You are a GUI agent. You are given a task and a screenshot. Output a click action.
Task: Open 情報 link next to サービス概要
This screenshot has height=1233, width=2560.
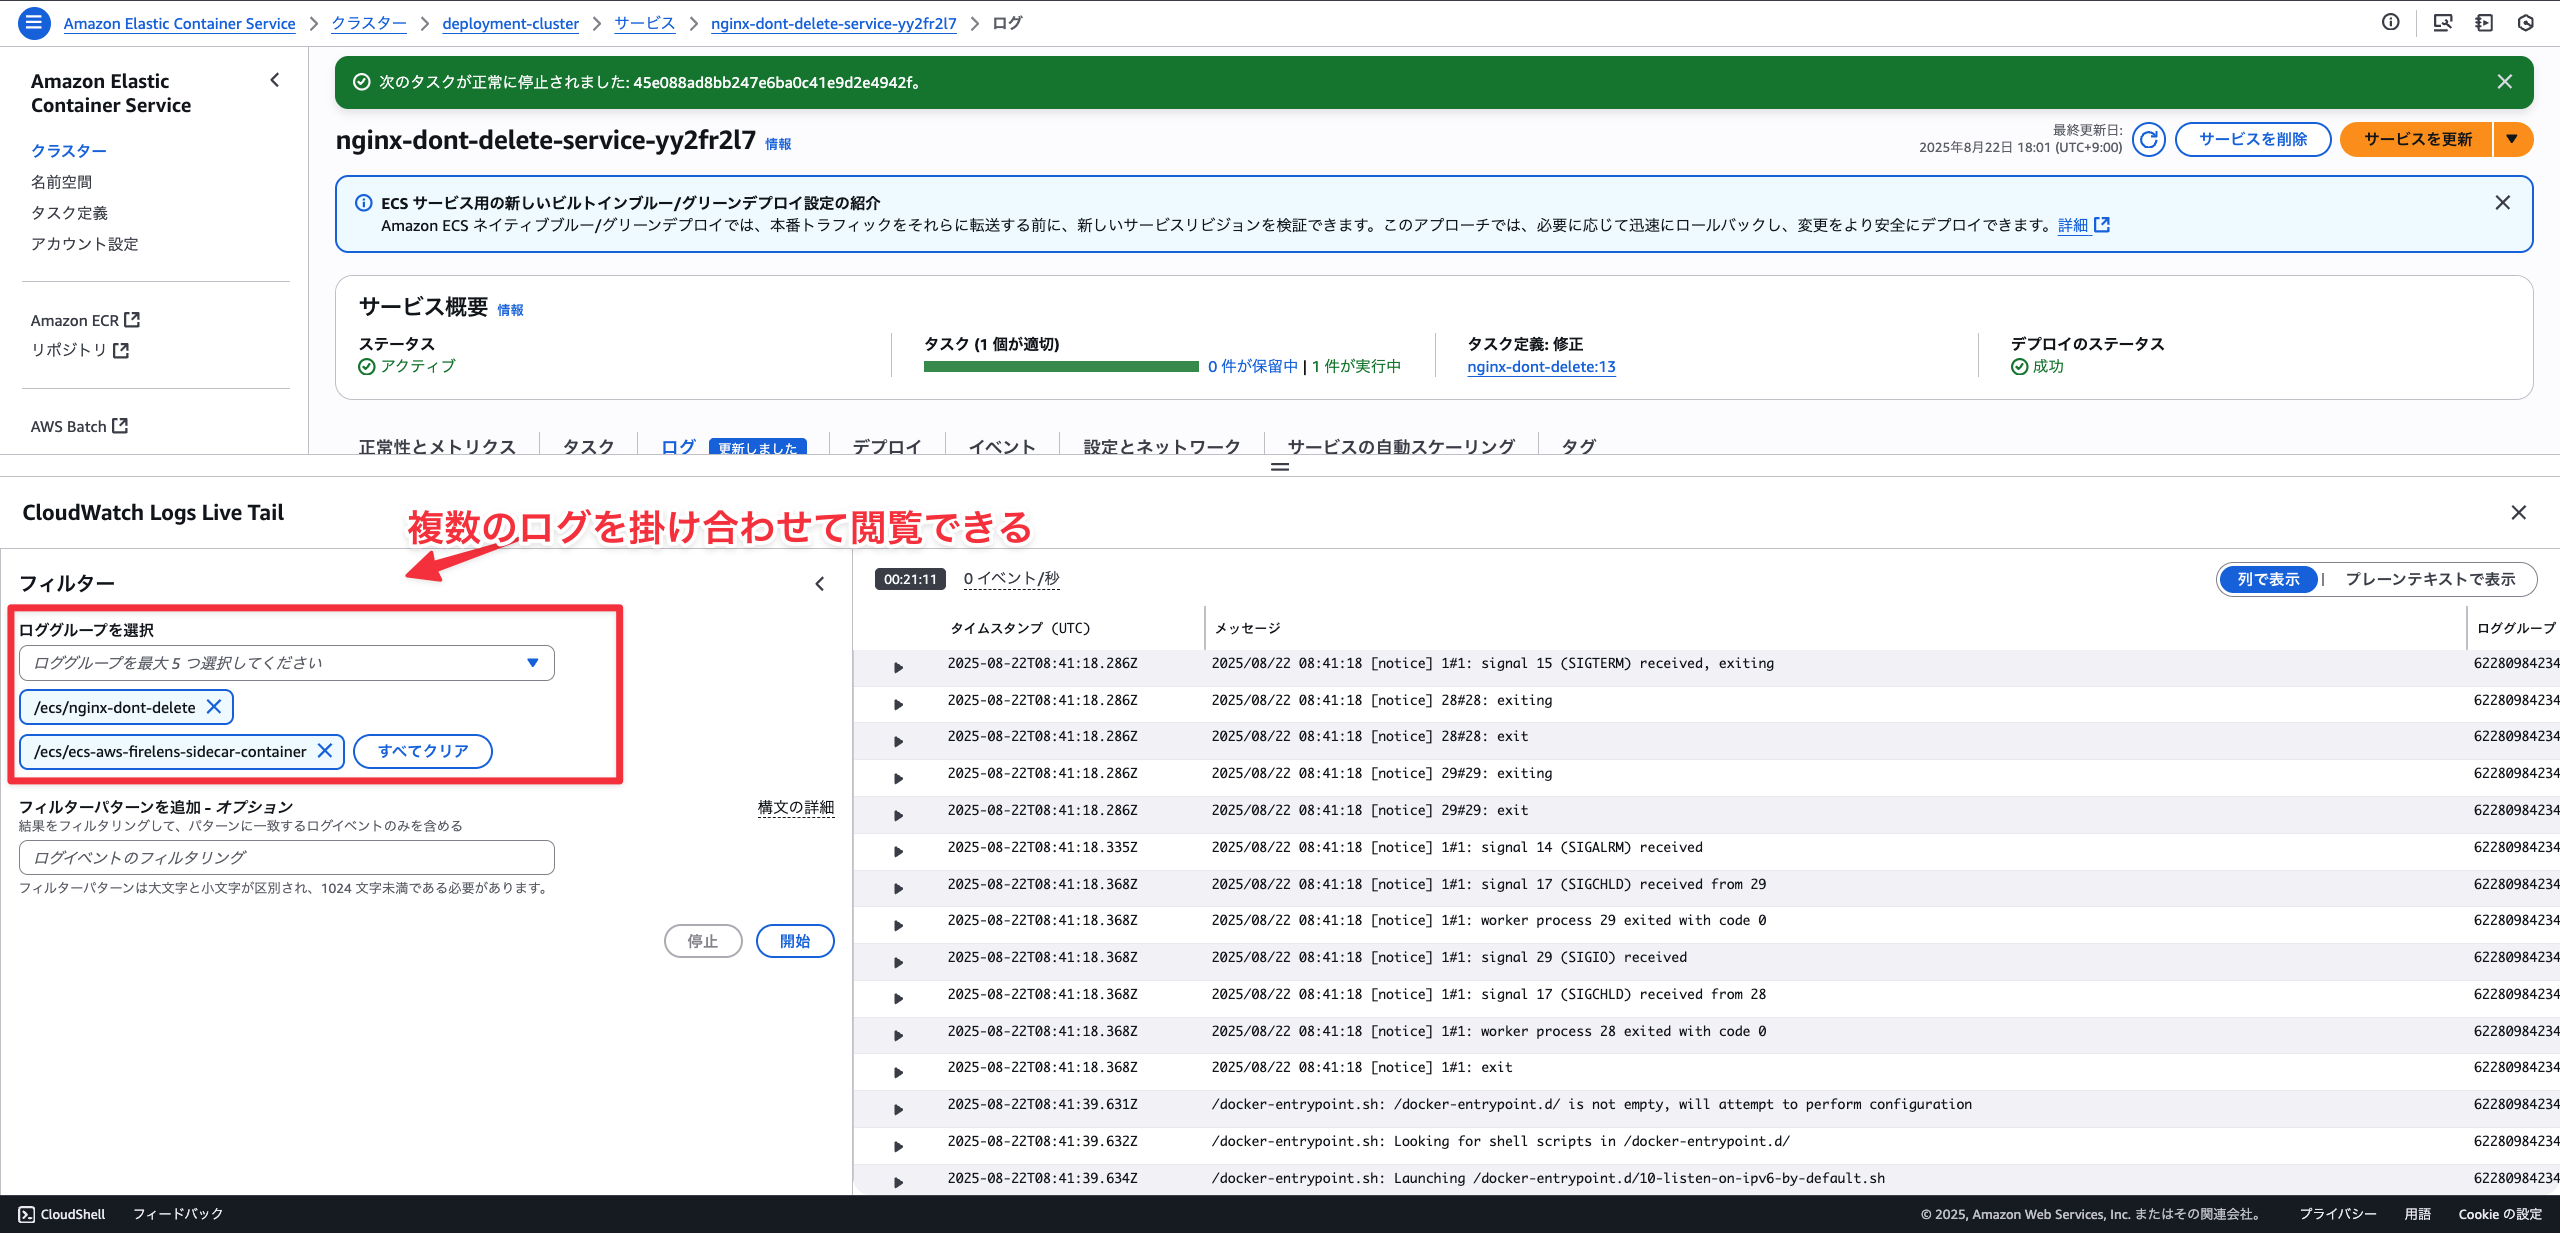pos(510,310)
